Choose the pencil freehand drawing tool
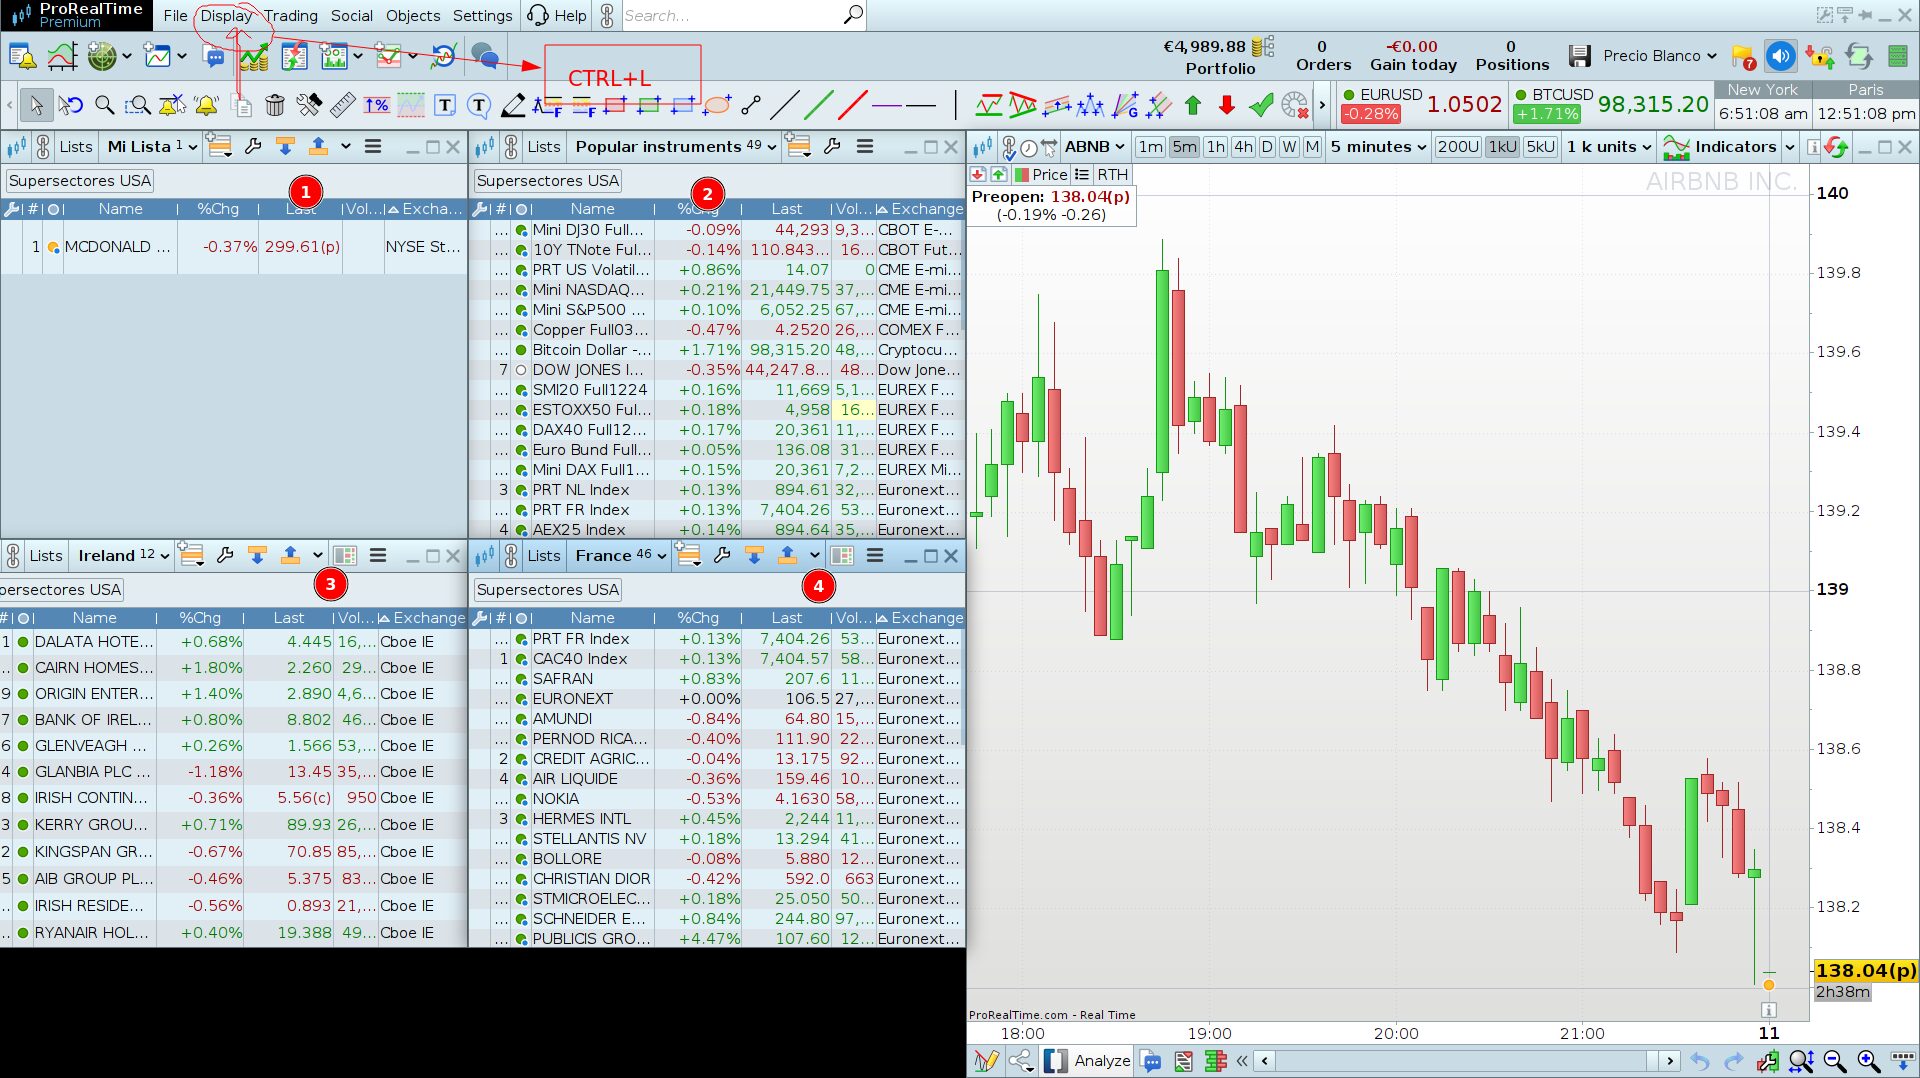Screen dimensions: 1920x1078 tap(513, 105)
